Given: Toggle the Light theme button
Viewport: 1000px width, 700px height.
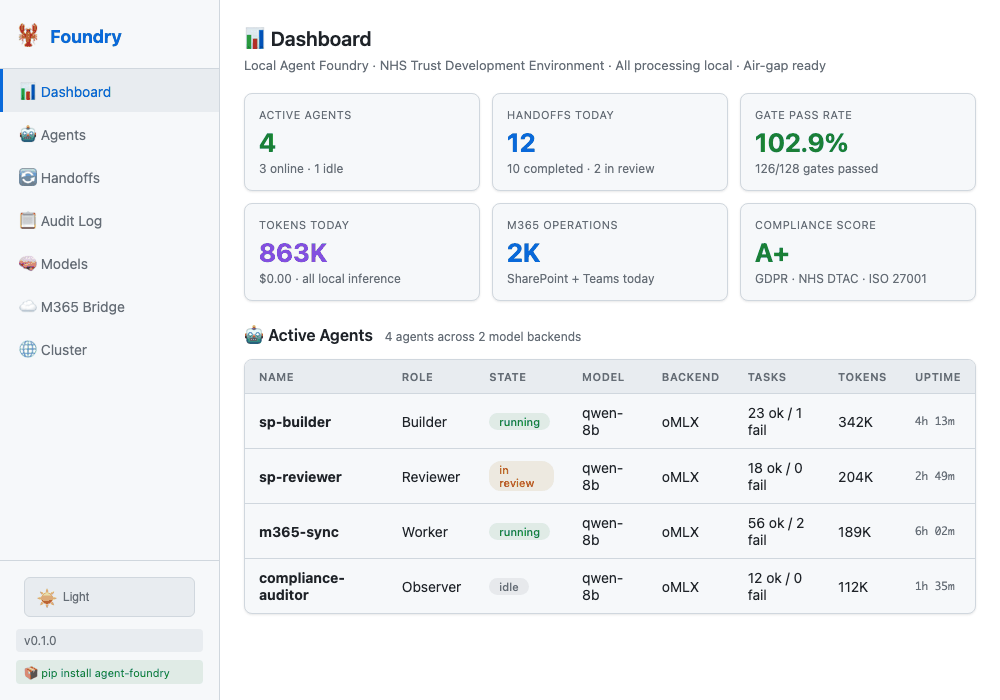Looking at the screenshot, I should click(110, 597).
